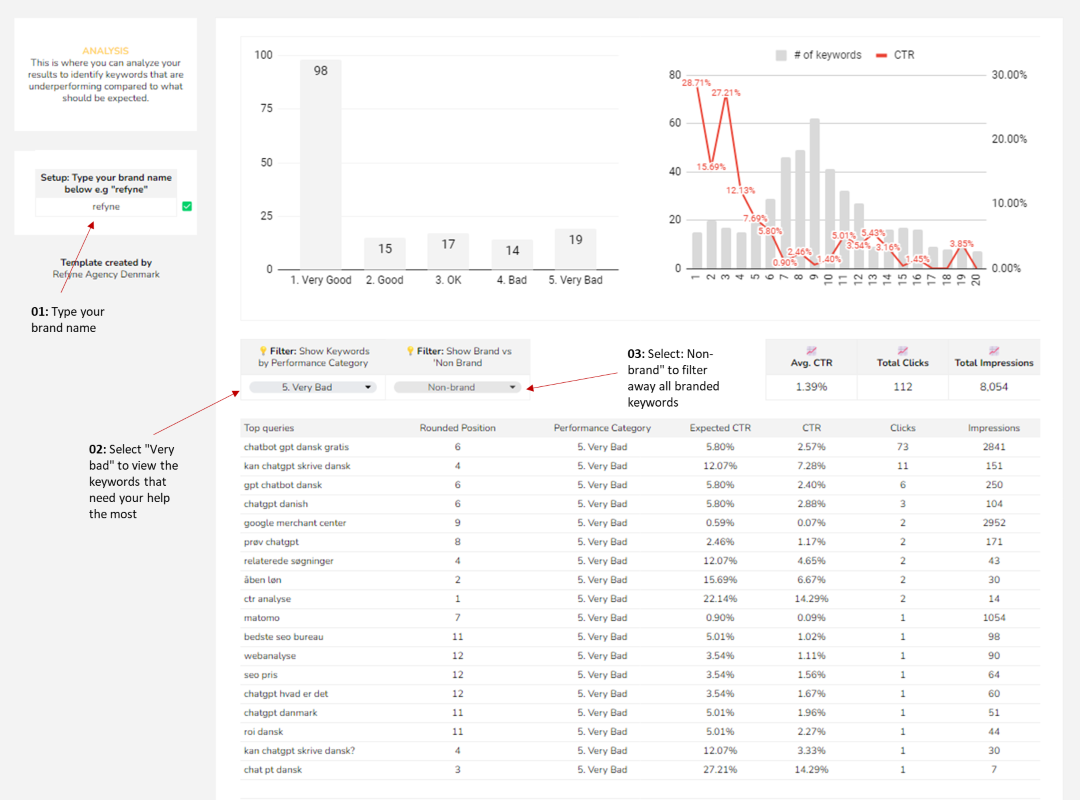Click CTR value 7.28% in table

pyautogui.click(x=811, y=466)
